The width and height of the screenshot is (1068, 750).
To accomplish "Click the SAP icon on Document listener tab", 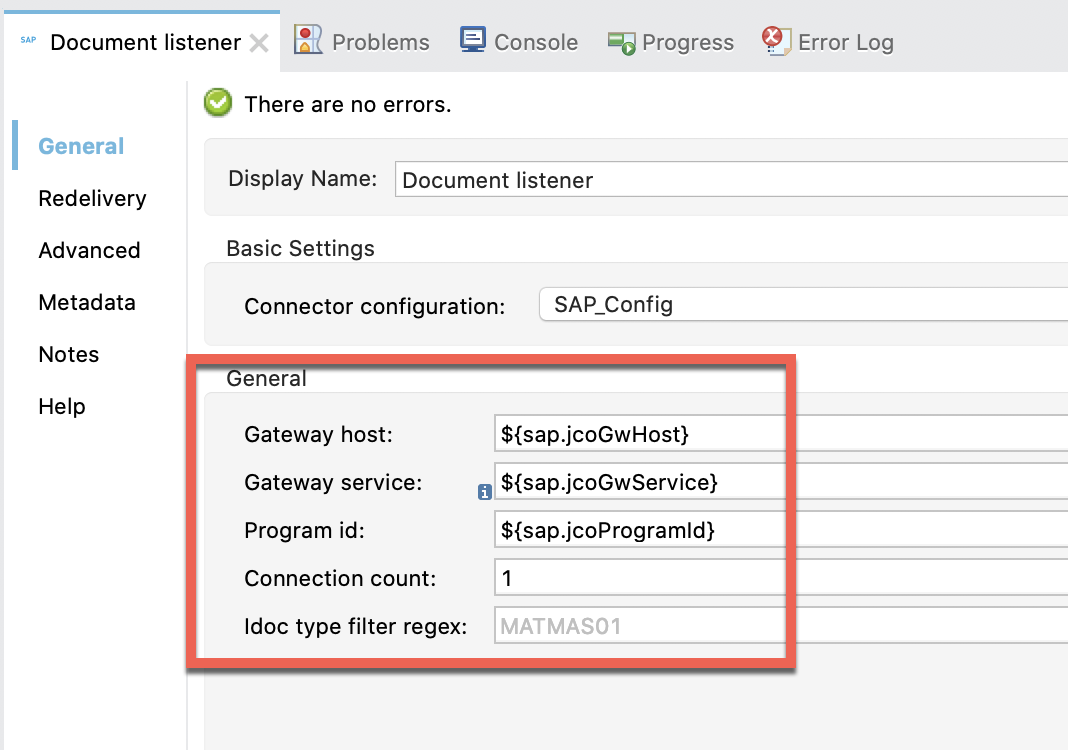I will pyautogui.click(x=28, y=42).
